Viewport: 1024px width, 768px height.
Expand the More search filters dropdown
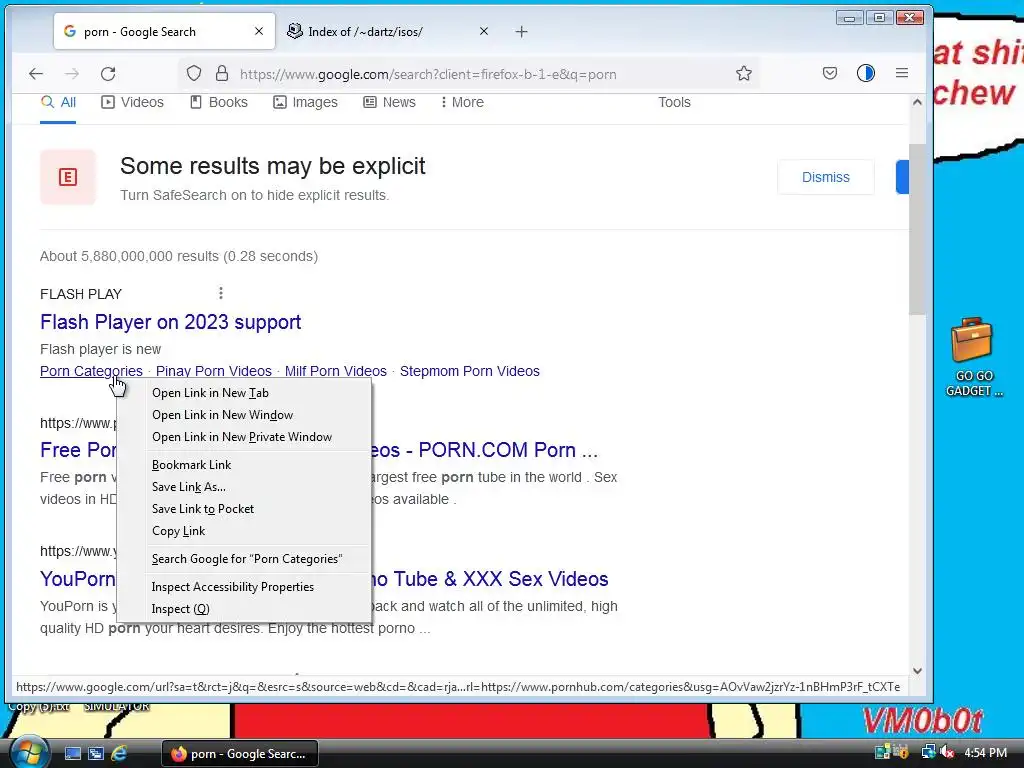tap(462, 103)
